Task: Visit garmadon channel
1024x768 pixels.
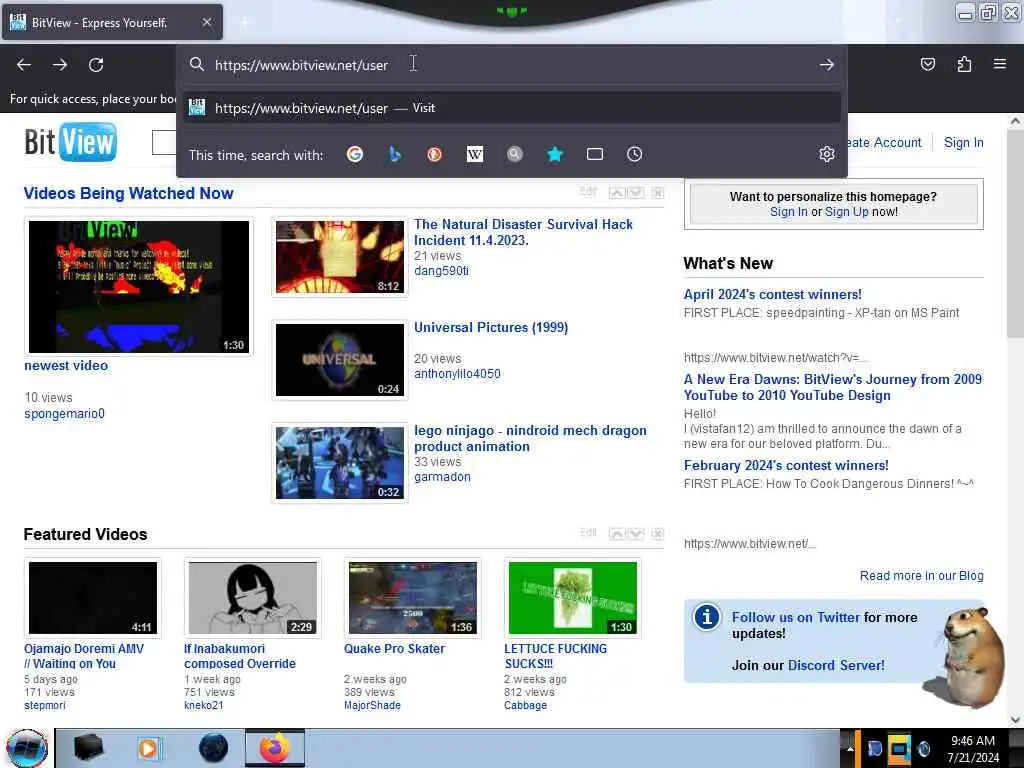Action: [x=442, y=477]
